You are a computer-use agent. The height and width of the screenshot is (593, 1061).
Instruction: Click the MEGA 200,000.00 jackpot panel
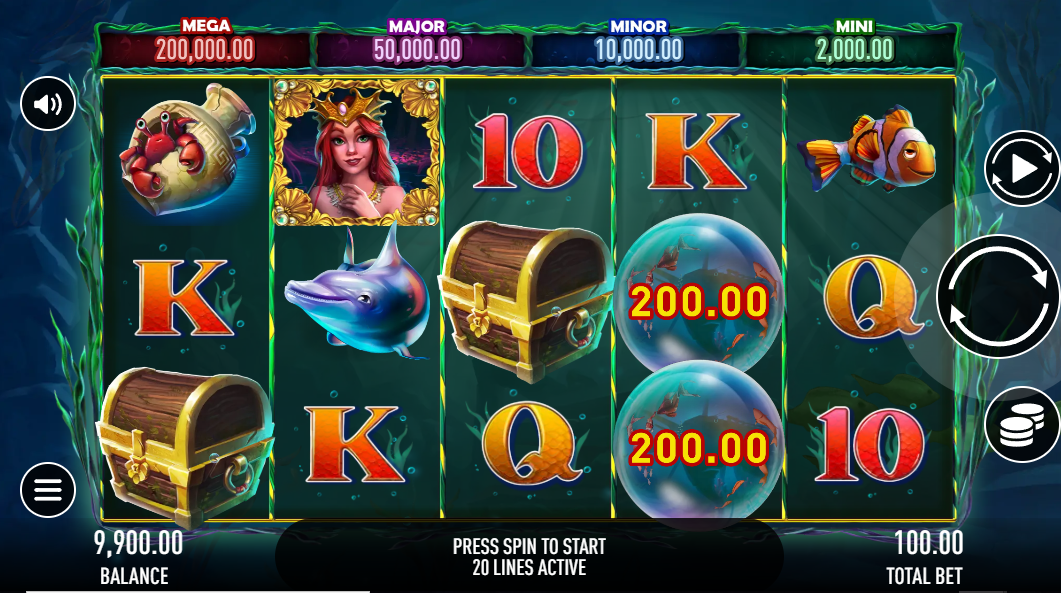pos(204,43)
